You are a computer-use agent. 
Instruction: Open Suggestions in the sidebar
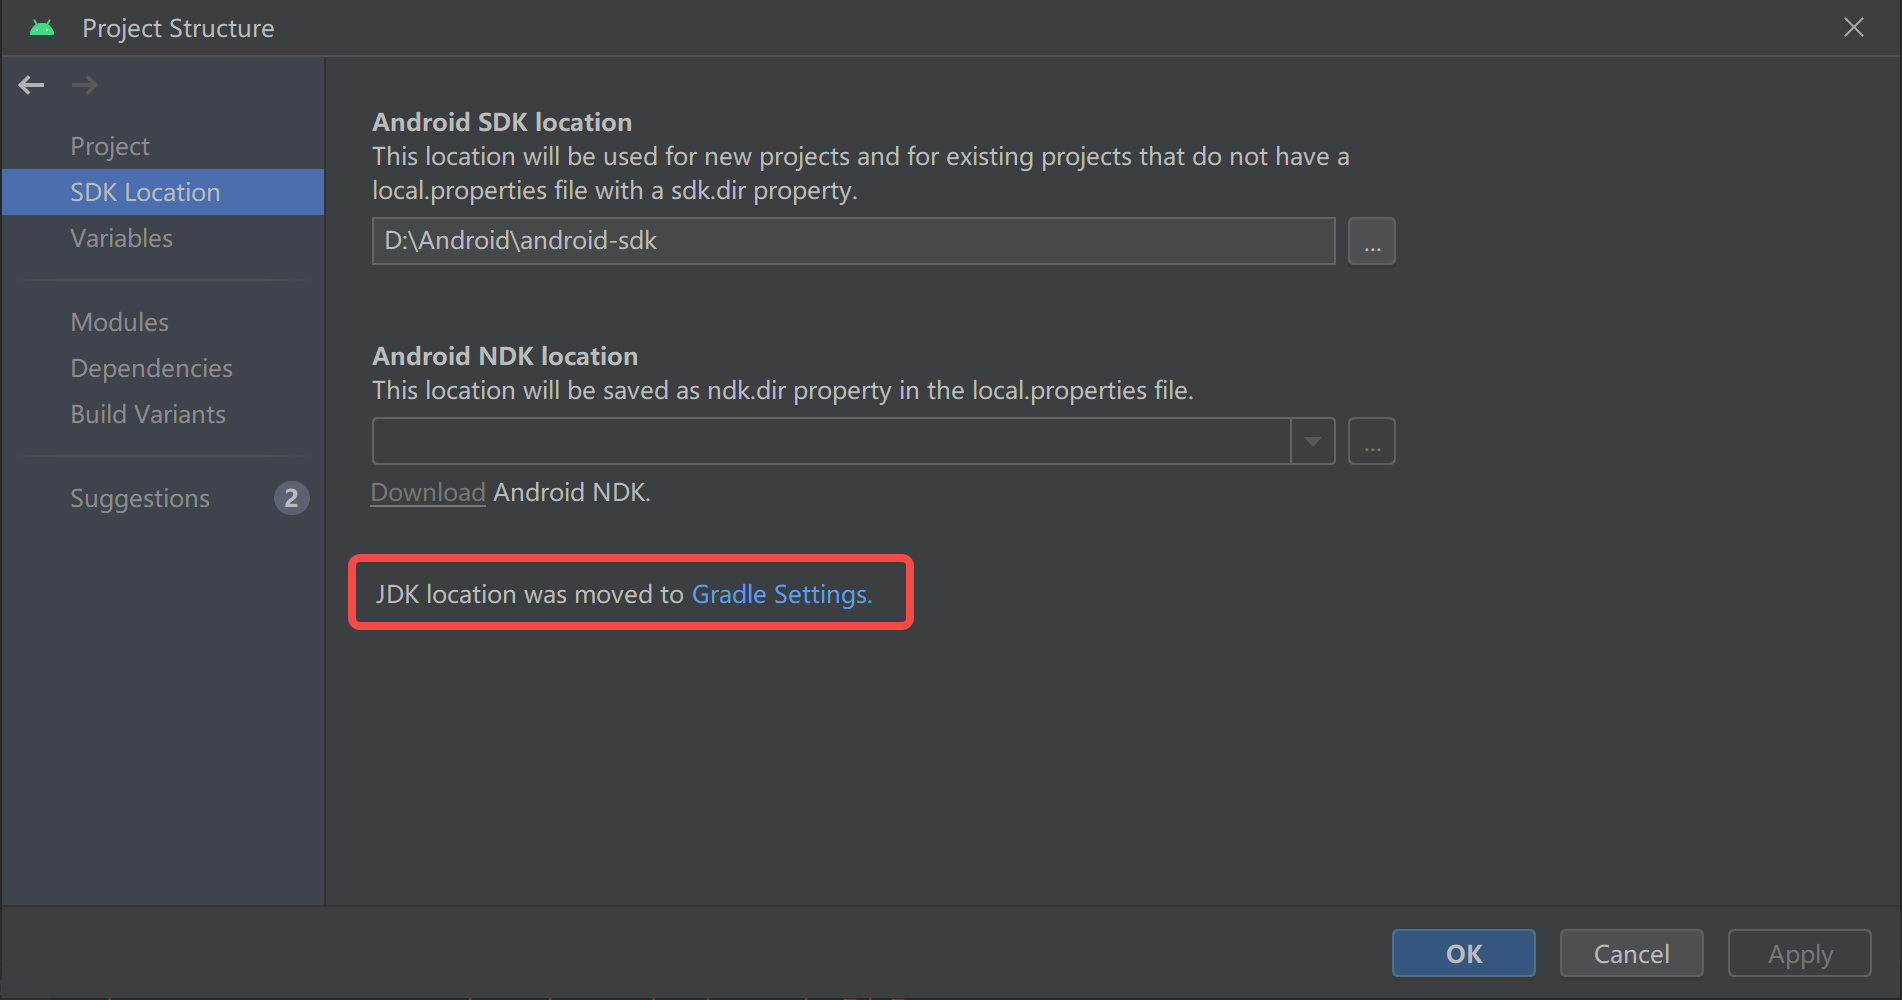[x=140, y=498]
